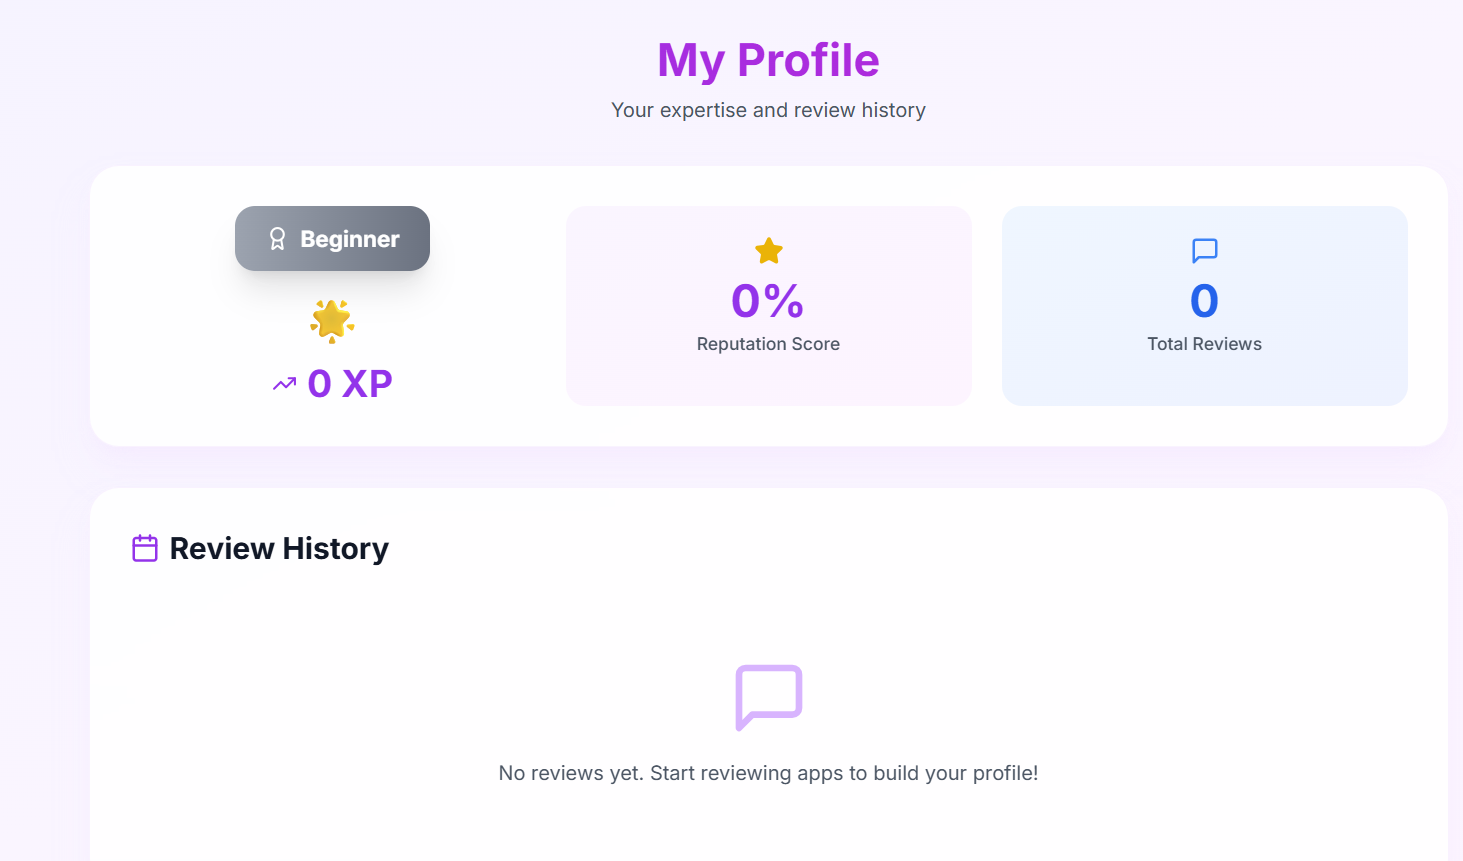Click the Review History section heading

click(x=279, y=548)
